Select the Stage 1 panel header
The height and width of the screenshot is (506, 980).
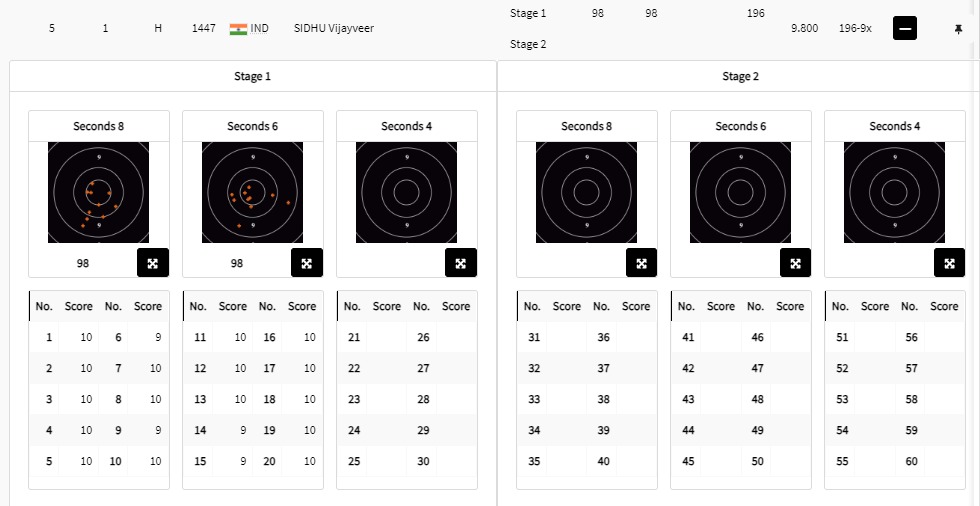tap(253, 77)
